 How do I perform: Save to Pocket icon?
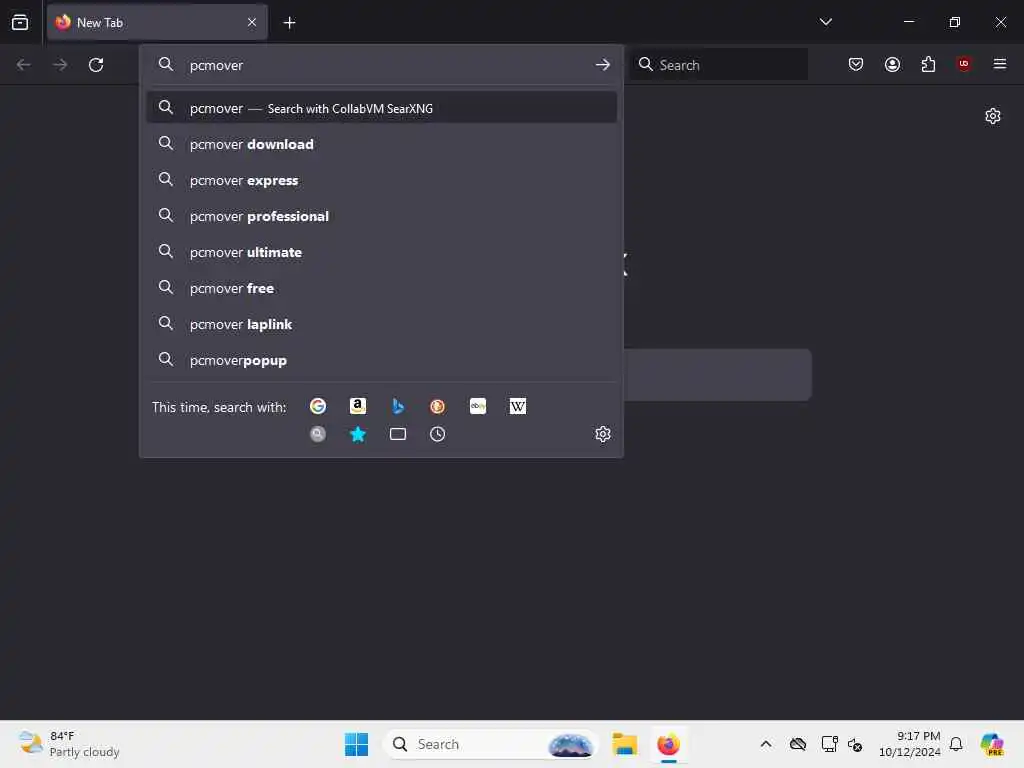coord(856,64)
